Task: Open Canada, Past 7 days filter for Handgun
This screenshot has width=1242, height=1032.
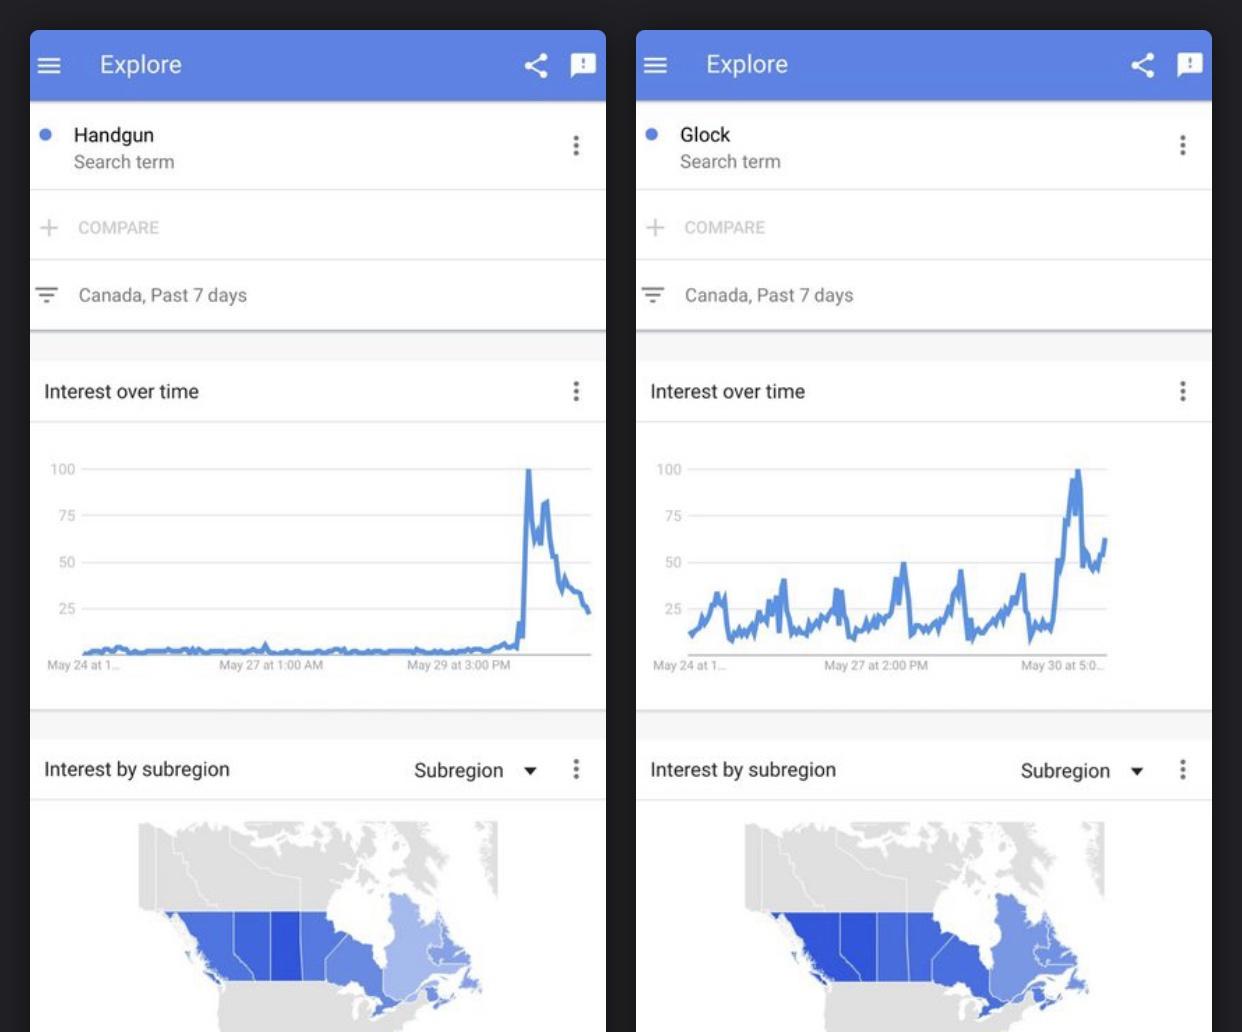Action: click(162, 295)
